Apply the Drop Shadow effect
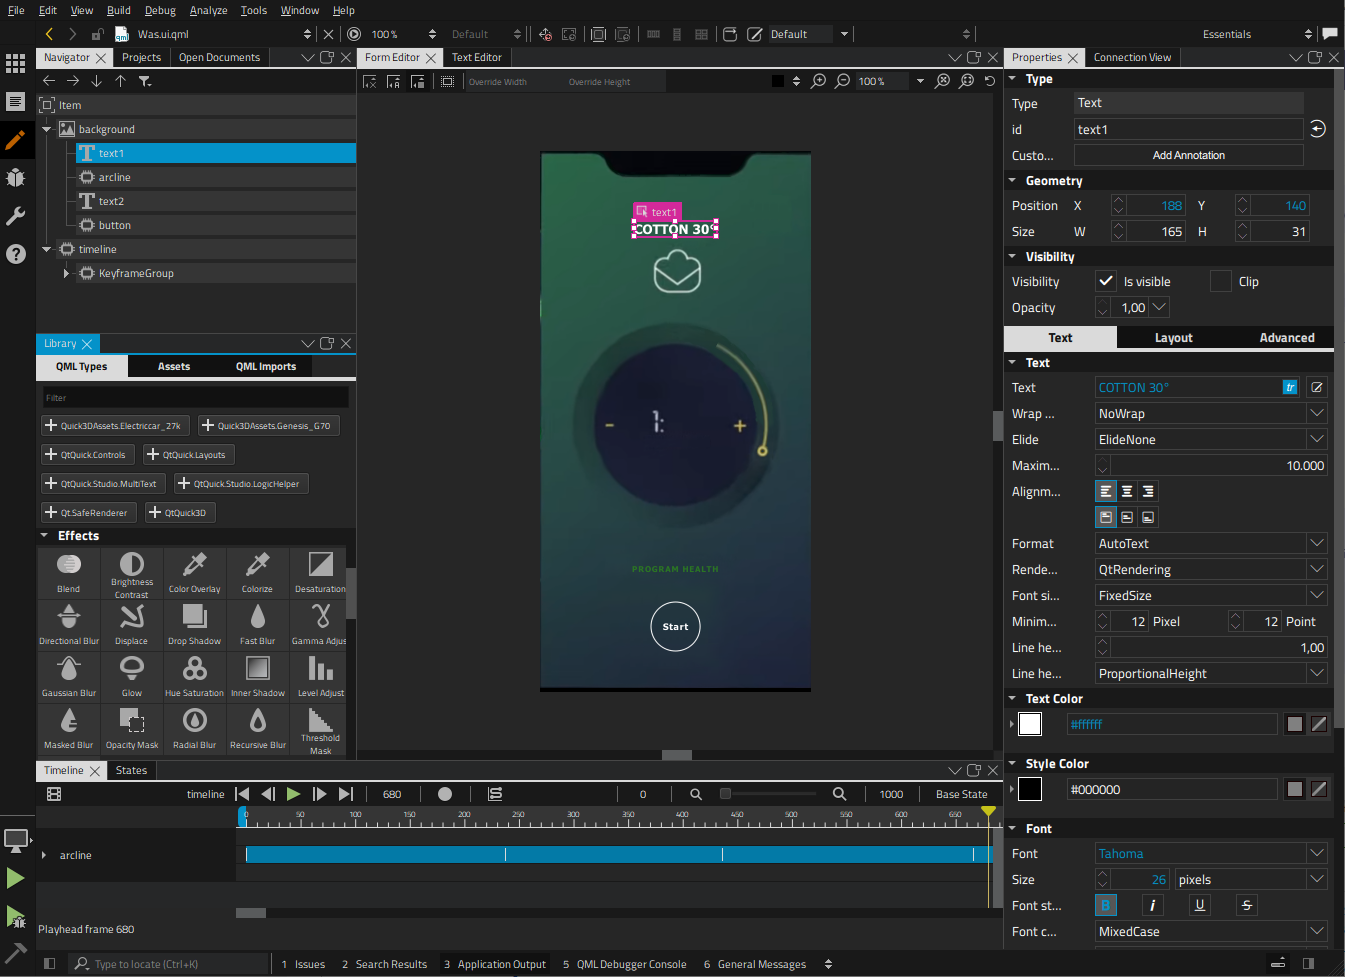 (x=194, y=623)
